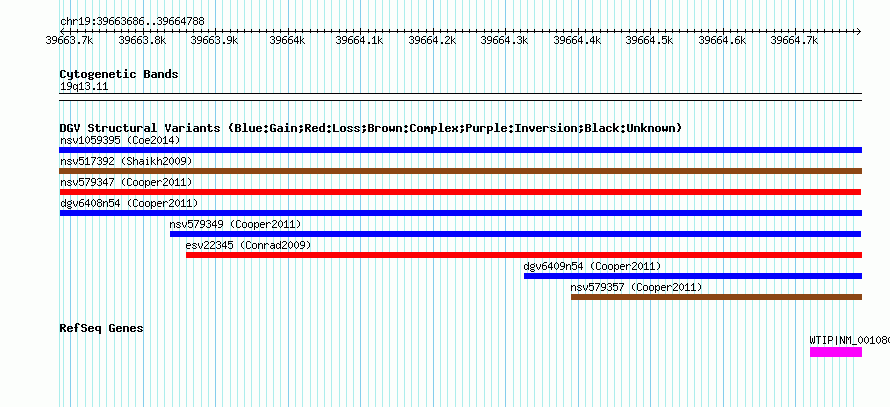Click the 39664.5k ruler tick label
The height and width of the screenshot is (407, 890).
point(649,40)
